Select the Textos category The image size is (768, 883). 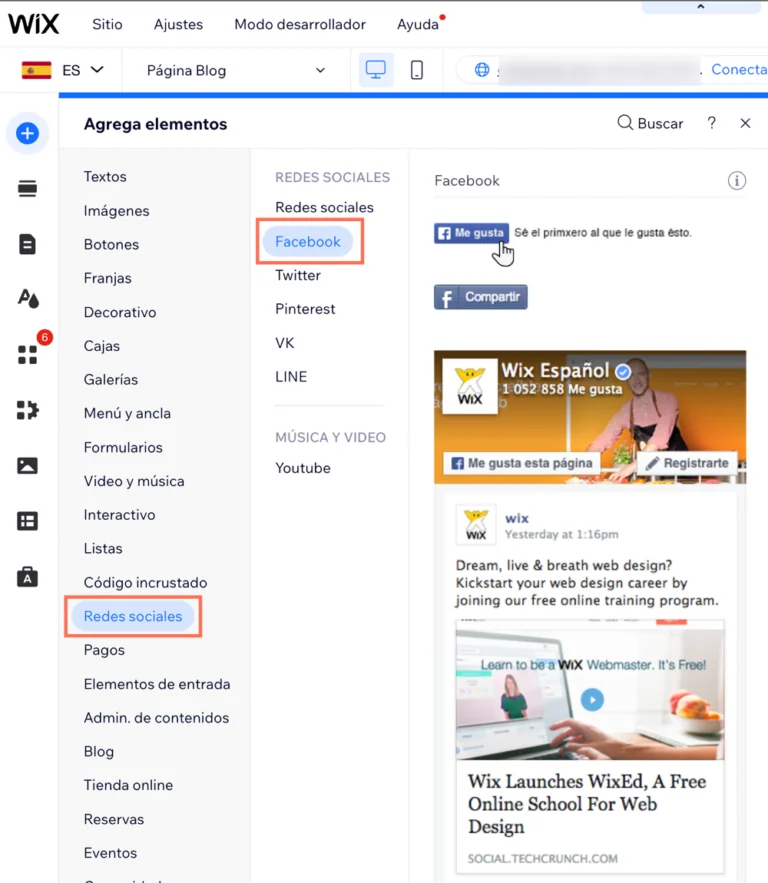(x=105, y=176)
